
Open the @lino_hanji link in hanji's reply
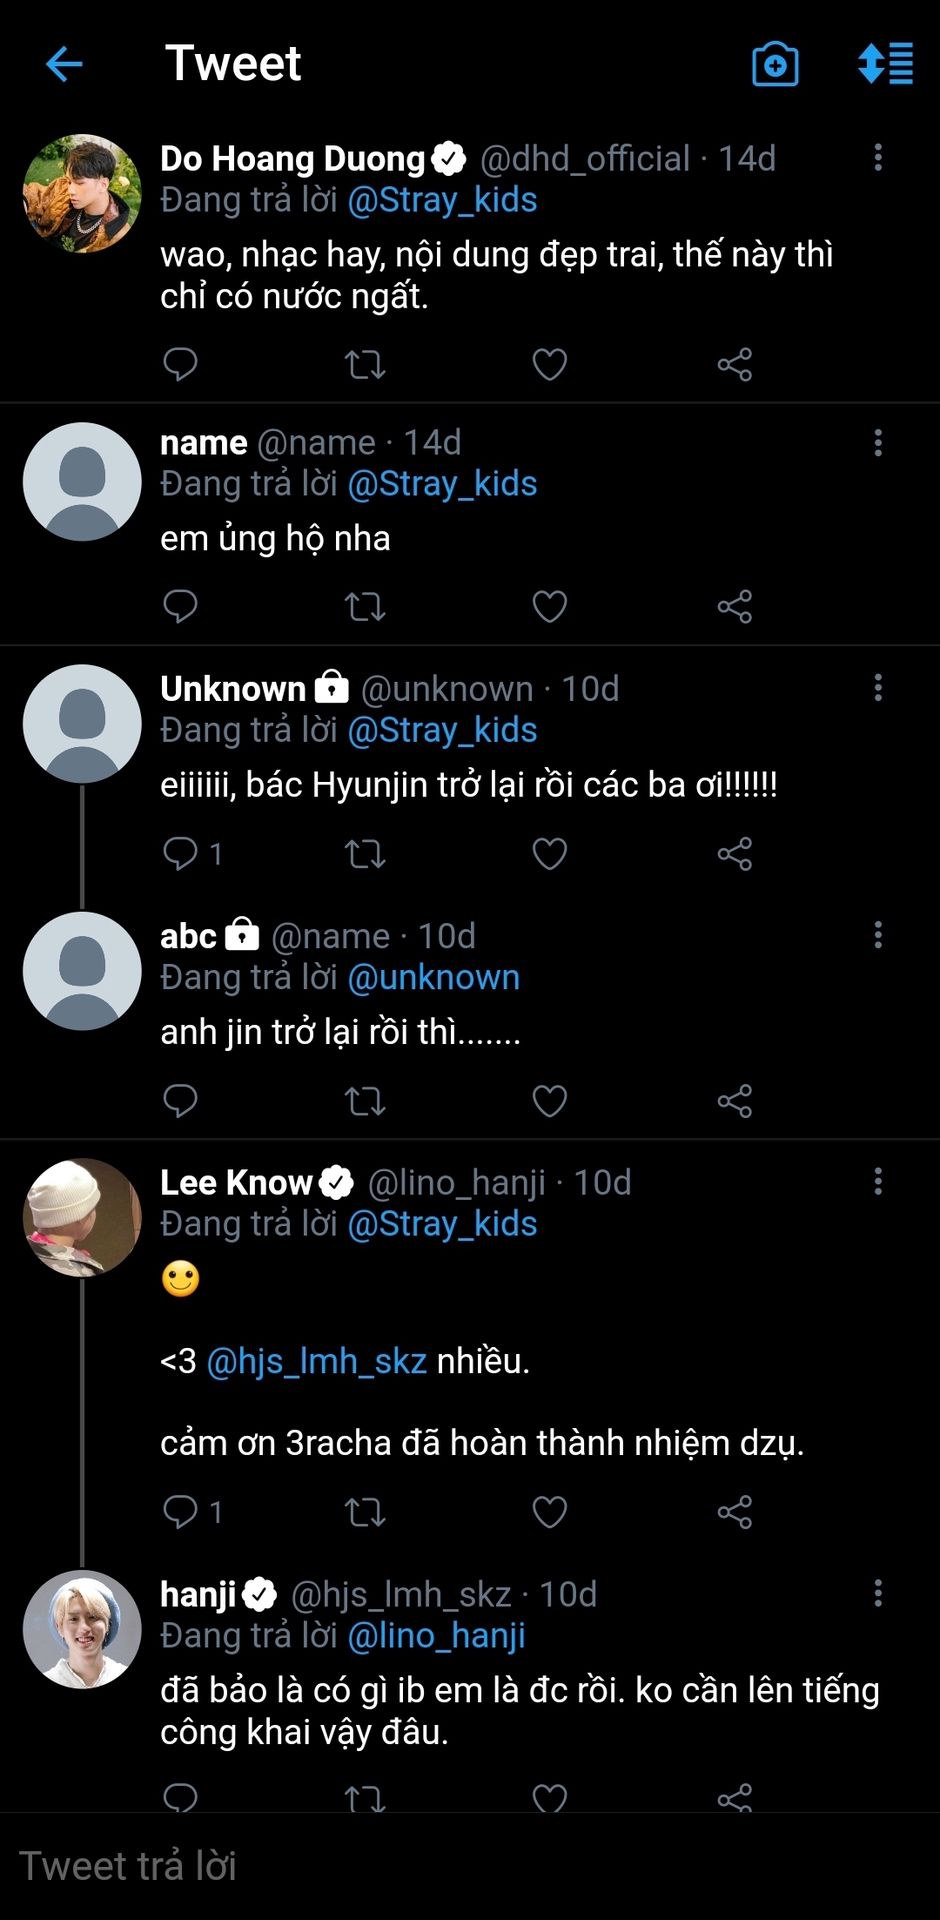tap(436, 1635)
